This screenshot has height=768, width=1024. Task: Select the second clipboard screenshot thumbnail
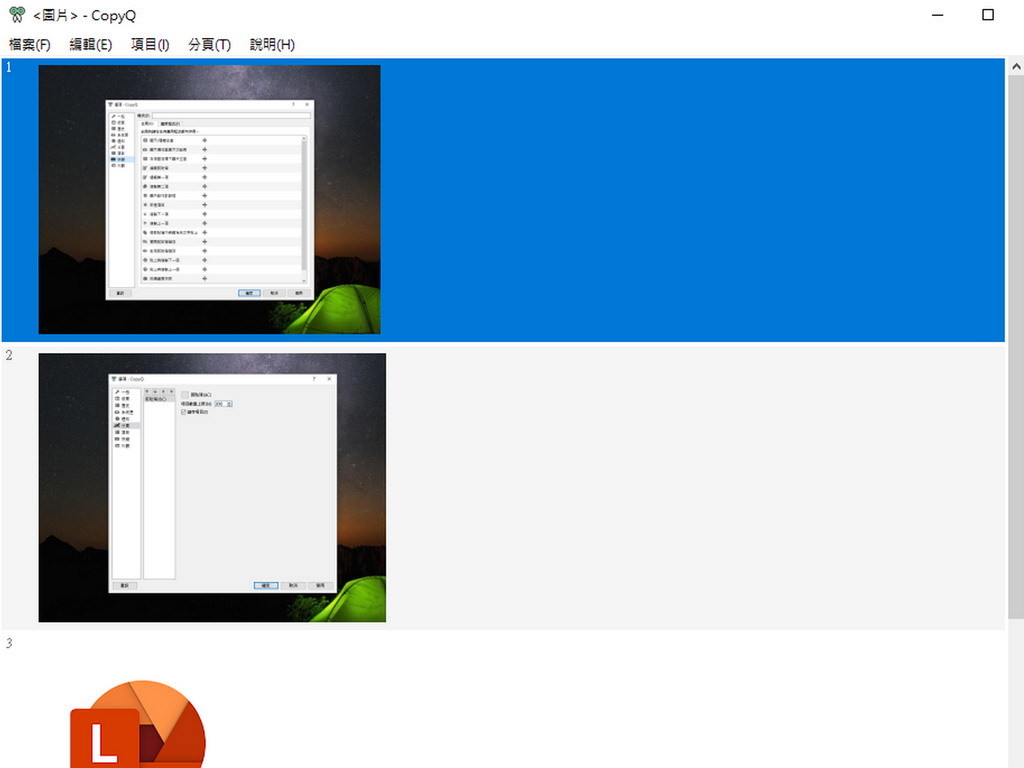tap(212, 488)
